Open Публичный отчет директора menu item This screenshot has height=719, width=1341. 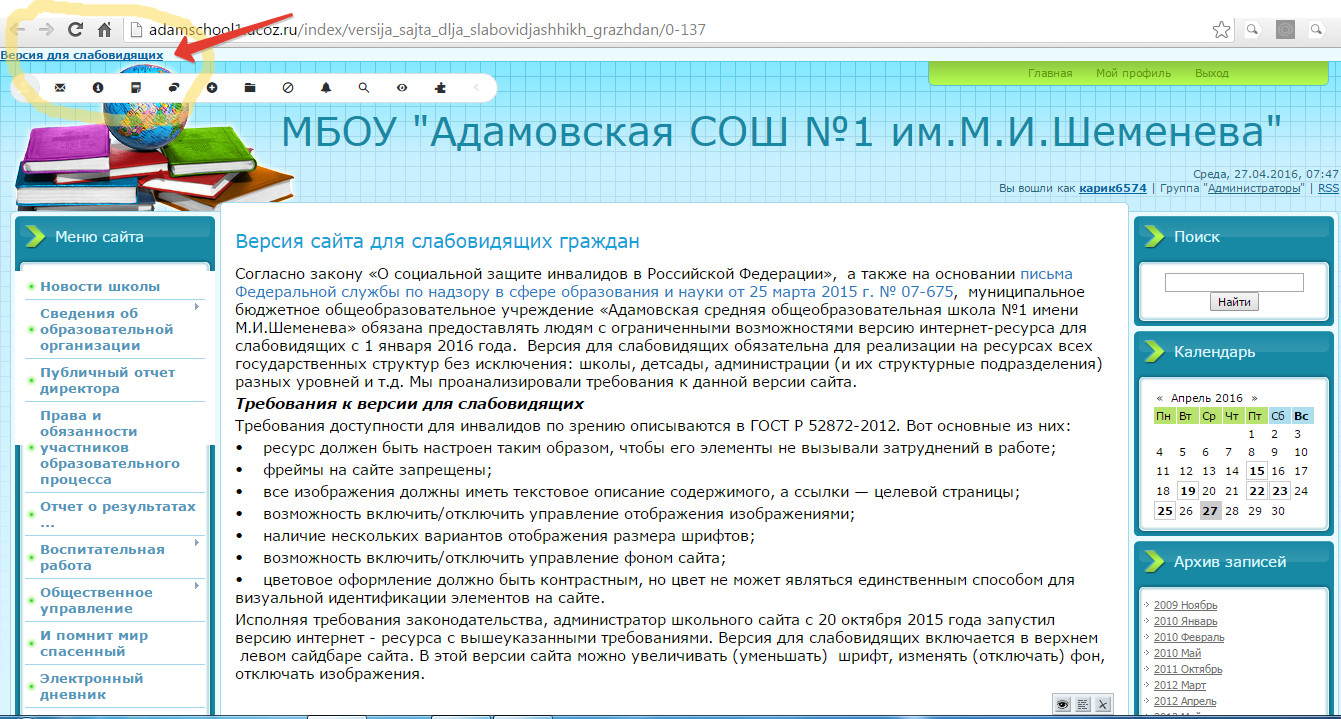108,380
